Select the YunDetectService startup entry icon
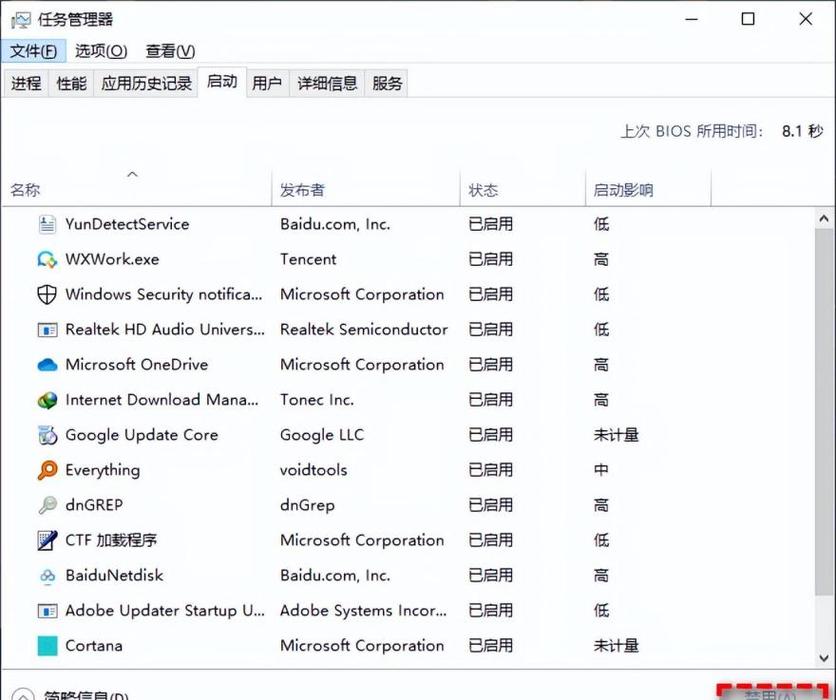Viewport: 836px width, 700px height. coord(48,224)
